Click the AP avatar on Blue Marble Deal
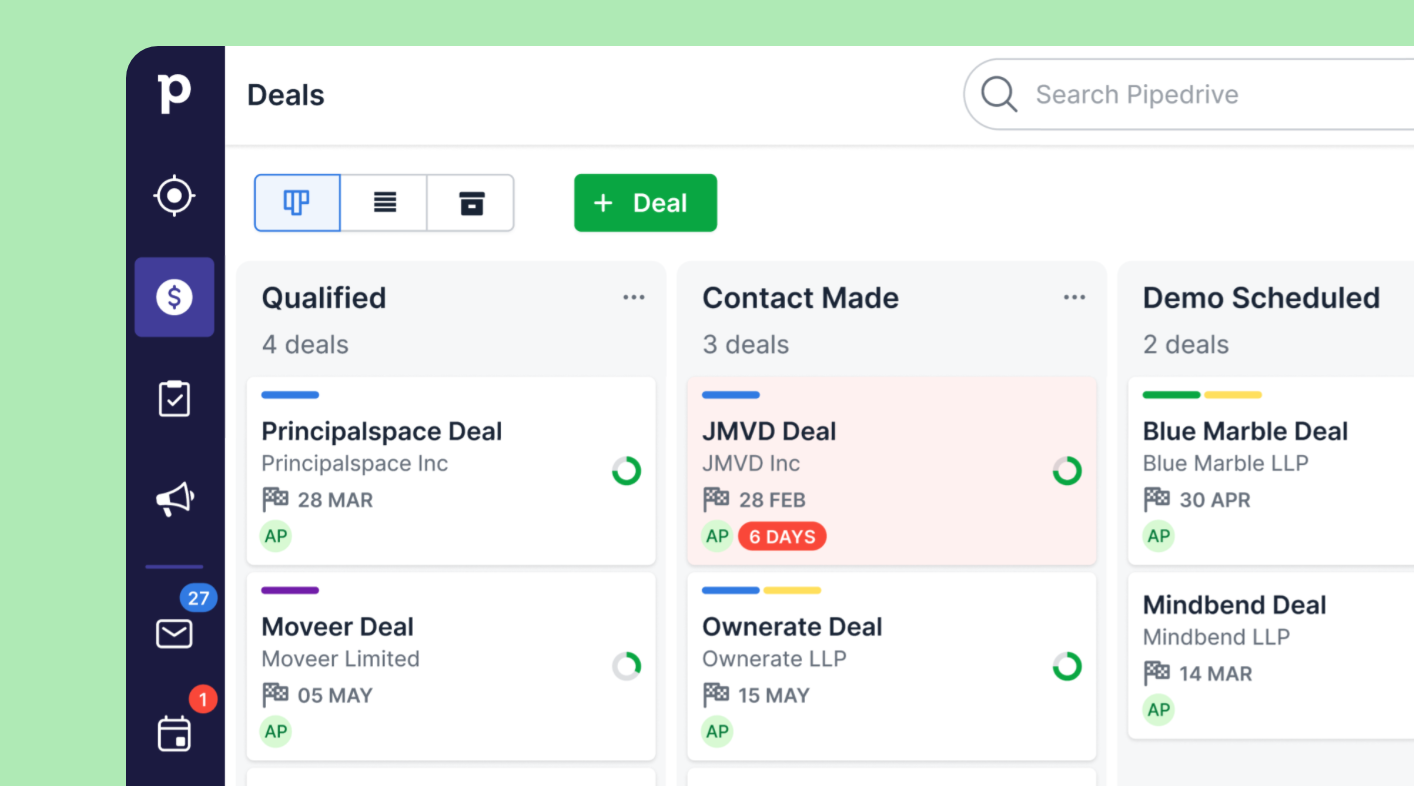The height and width of the screenshot is (790, 1416). (1159, 536)
